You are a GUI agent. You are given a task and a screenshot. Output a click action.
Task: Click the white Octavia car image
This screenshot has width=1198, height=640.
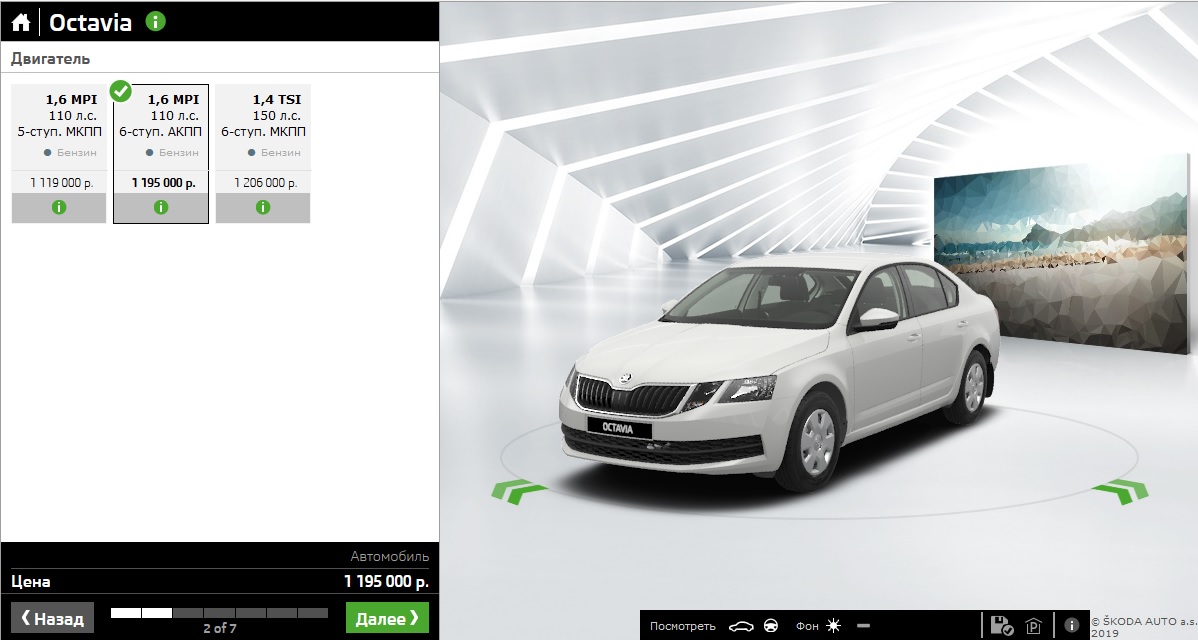(x=779, y=374)
